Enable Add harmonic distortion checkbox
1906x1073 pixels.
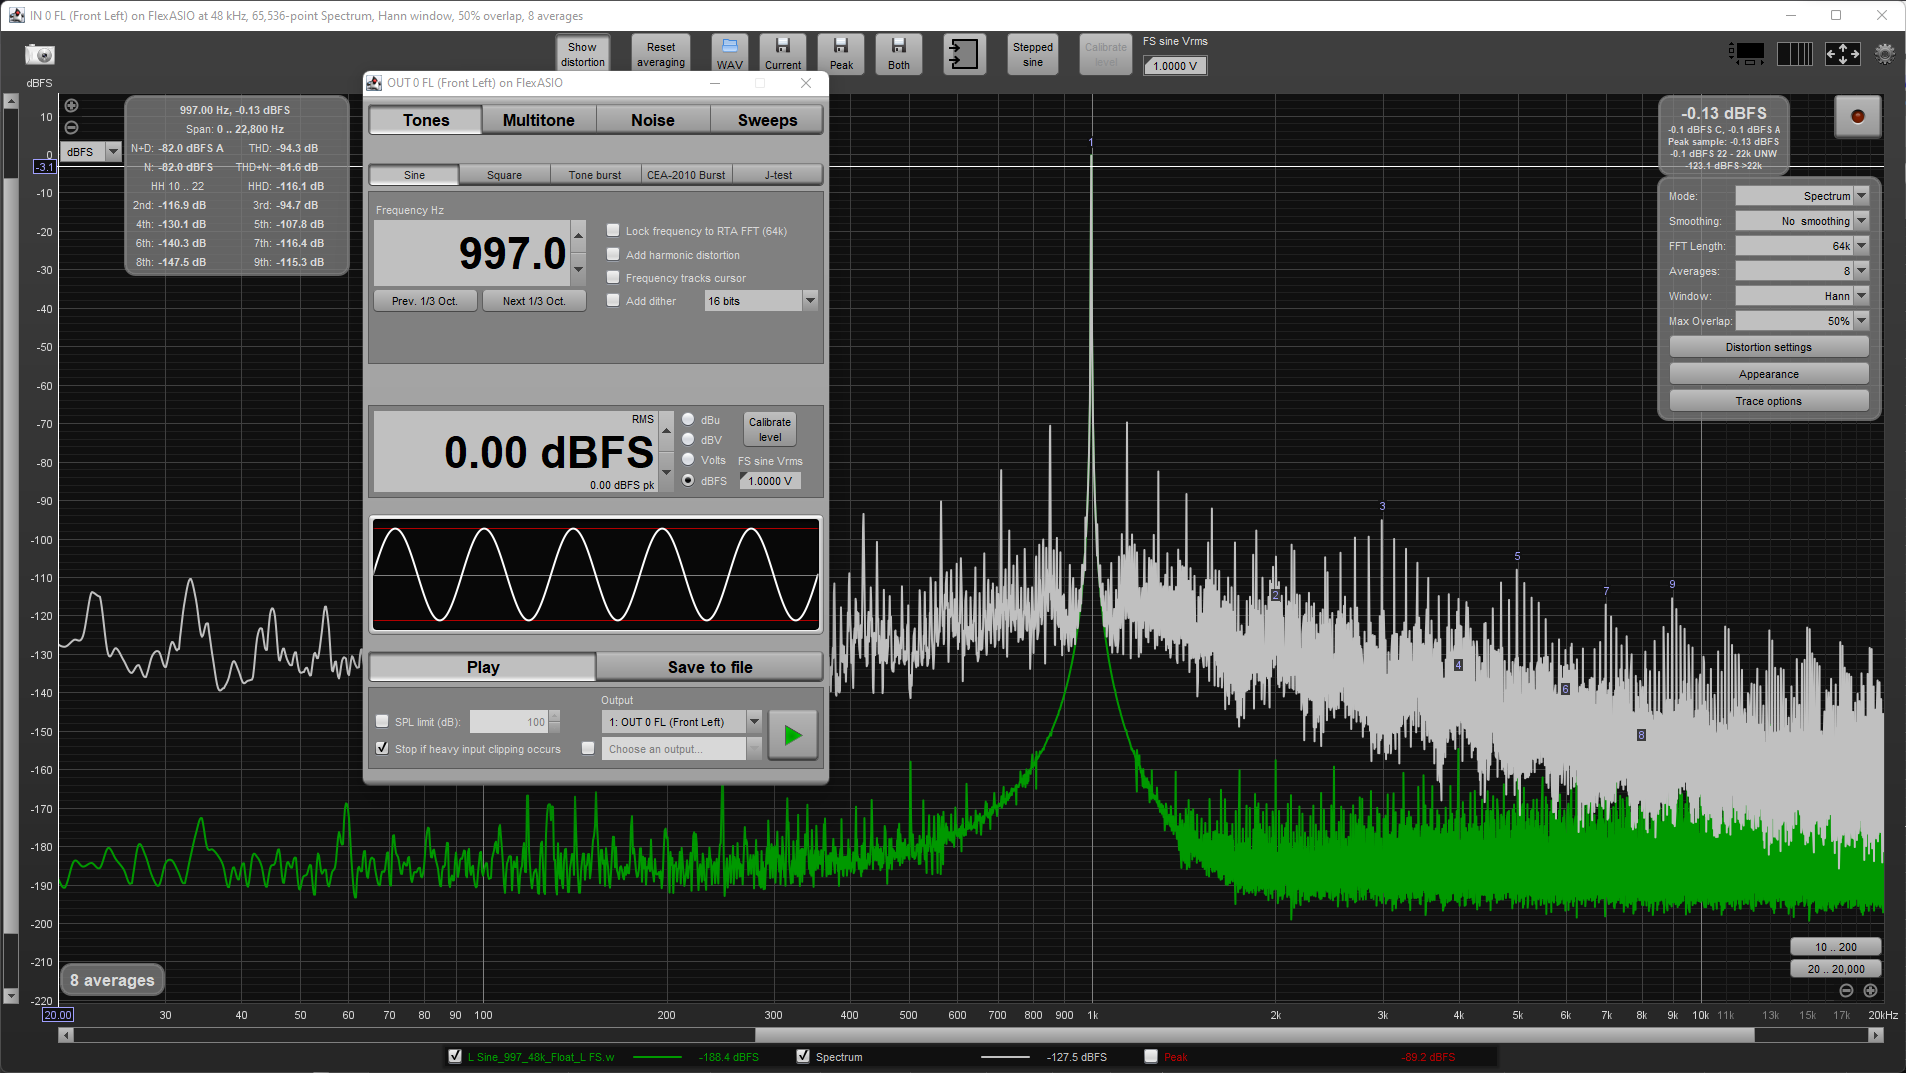[613, 254]
